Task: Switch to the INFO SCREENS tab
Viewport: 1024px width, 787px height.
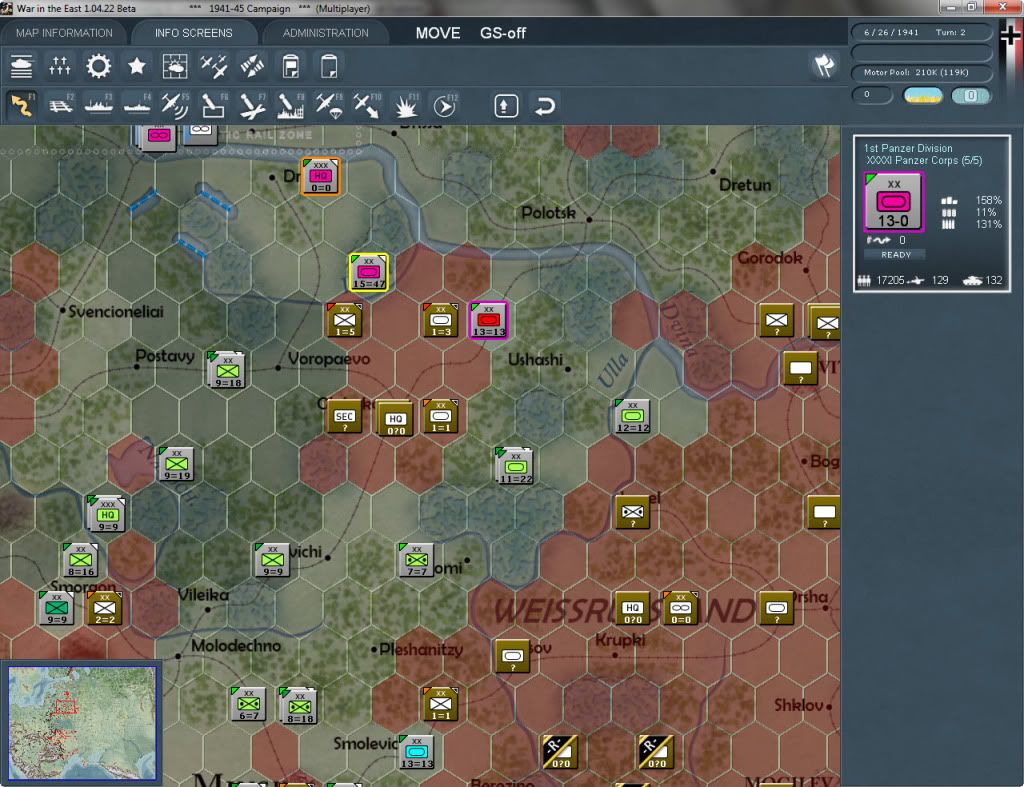Action: 193,33
